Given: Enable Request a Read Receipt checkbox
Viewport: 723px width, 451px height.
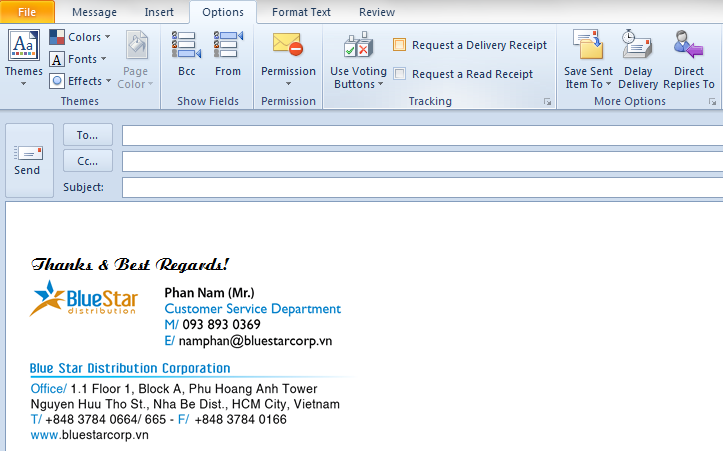Looking at the screenshot, I should 399,74.
